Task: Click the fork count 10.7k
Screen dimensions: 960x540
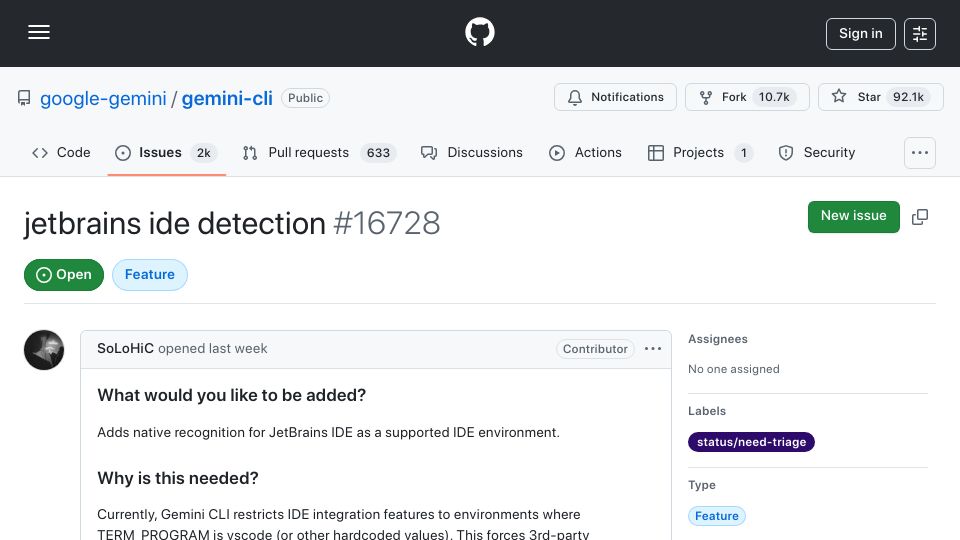Action: click(x=774, y=97)
